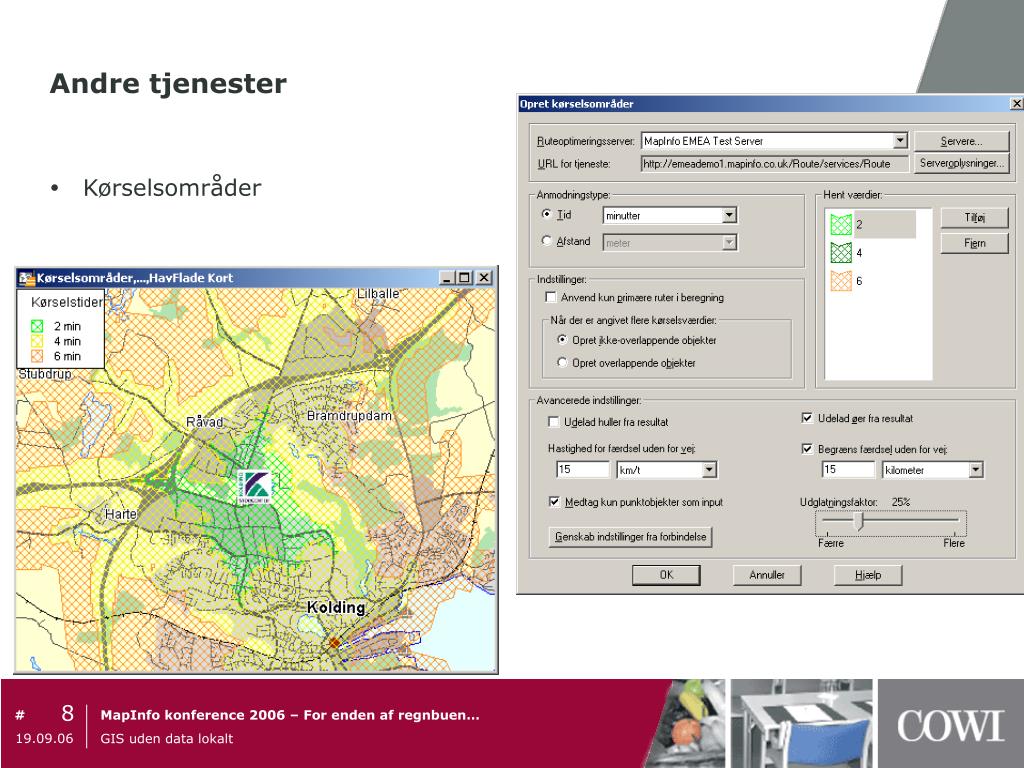Click the 6 min legend swatch
Image resolution: width=1024 pixels, height=768 pixels.
(37, 356)
